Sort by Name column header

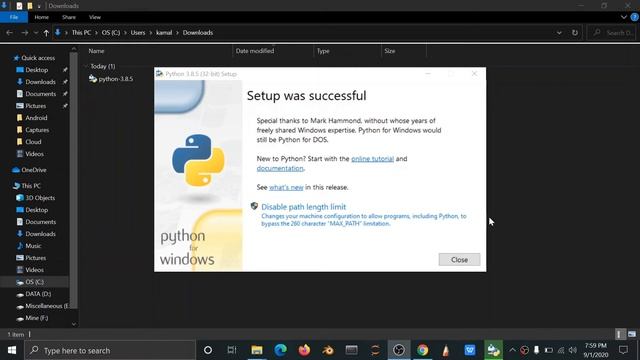tap(96, 51)
